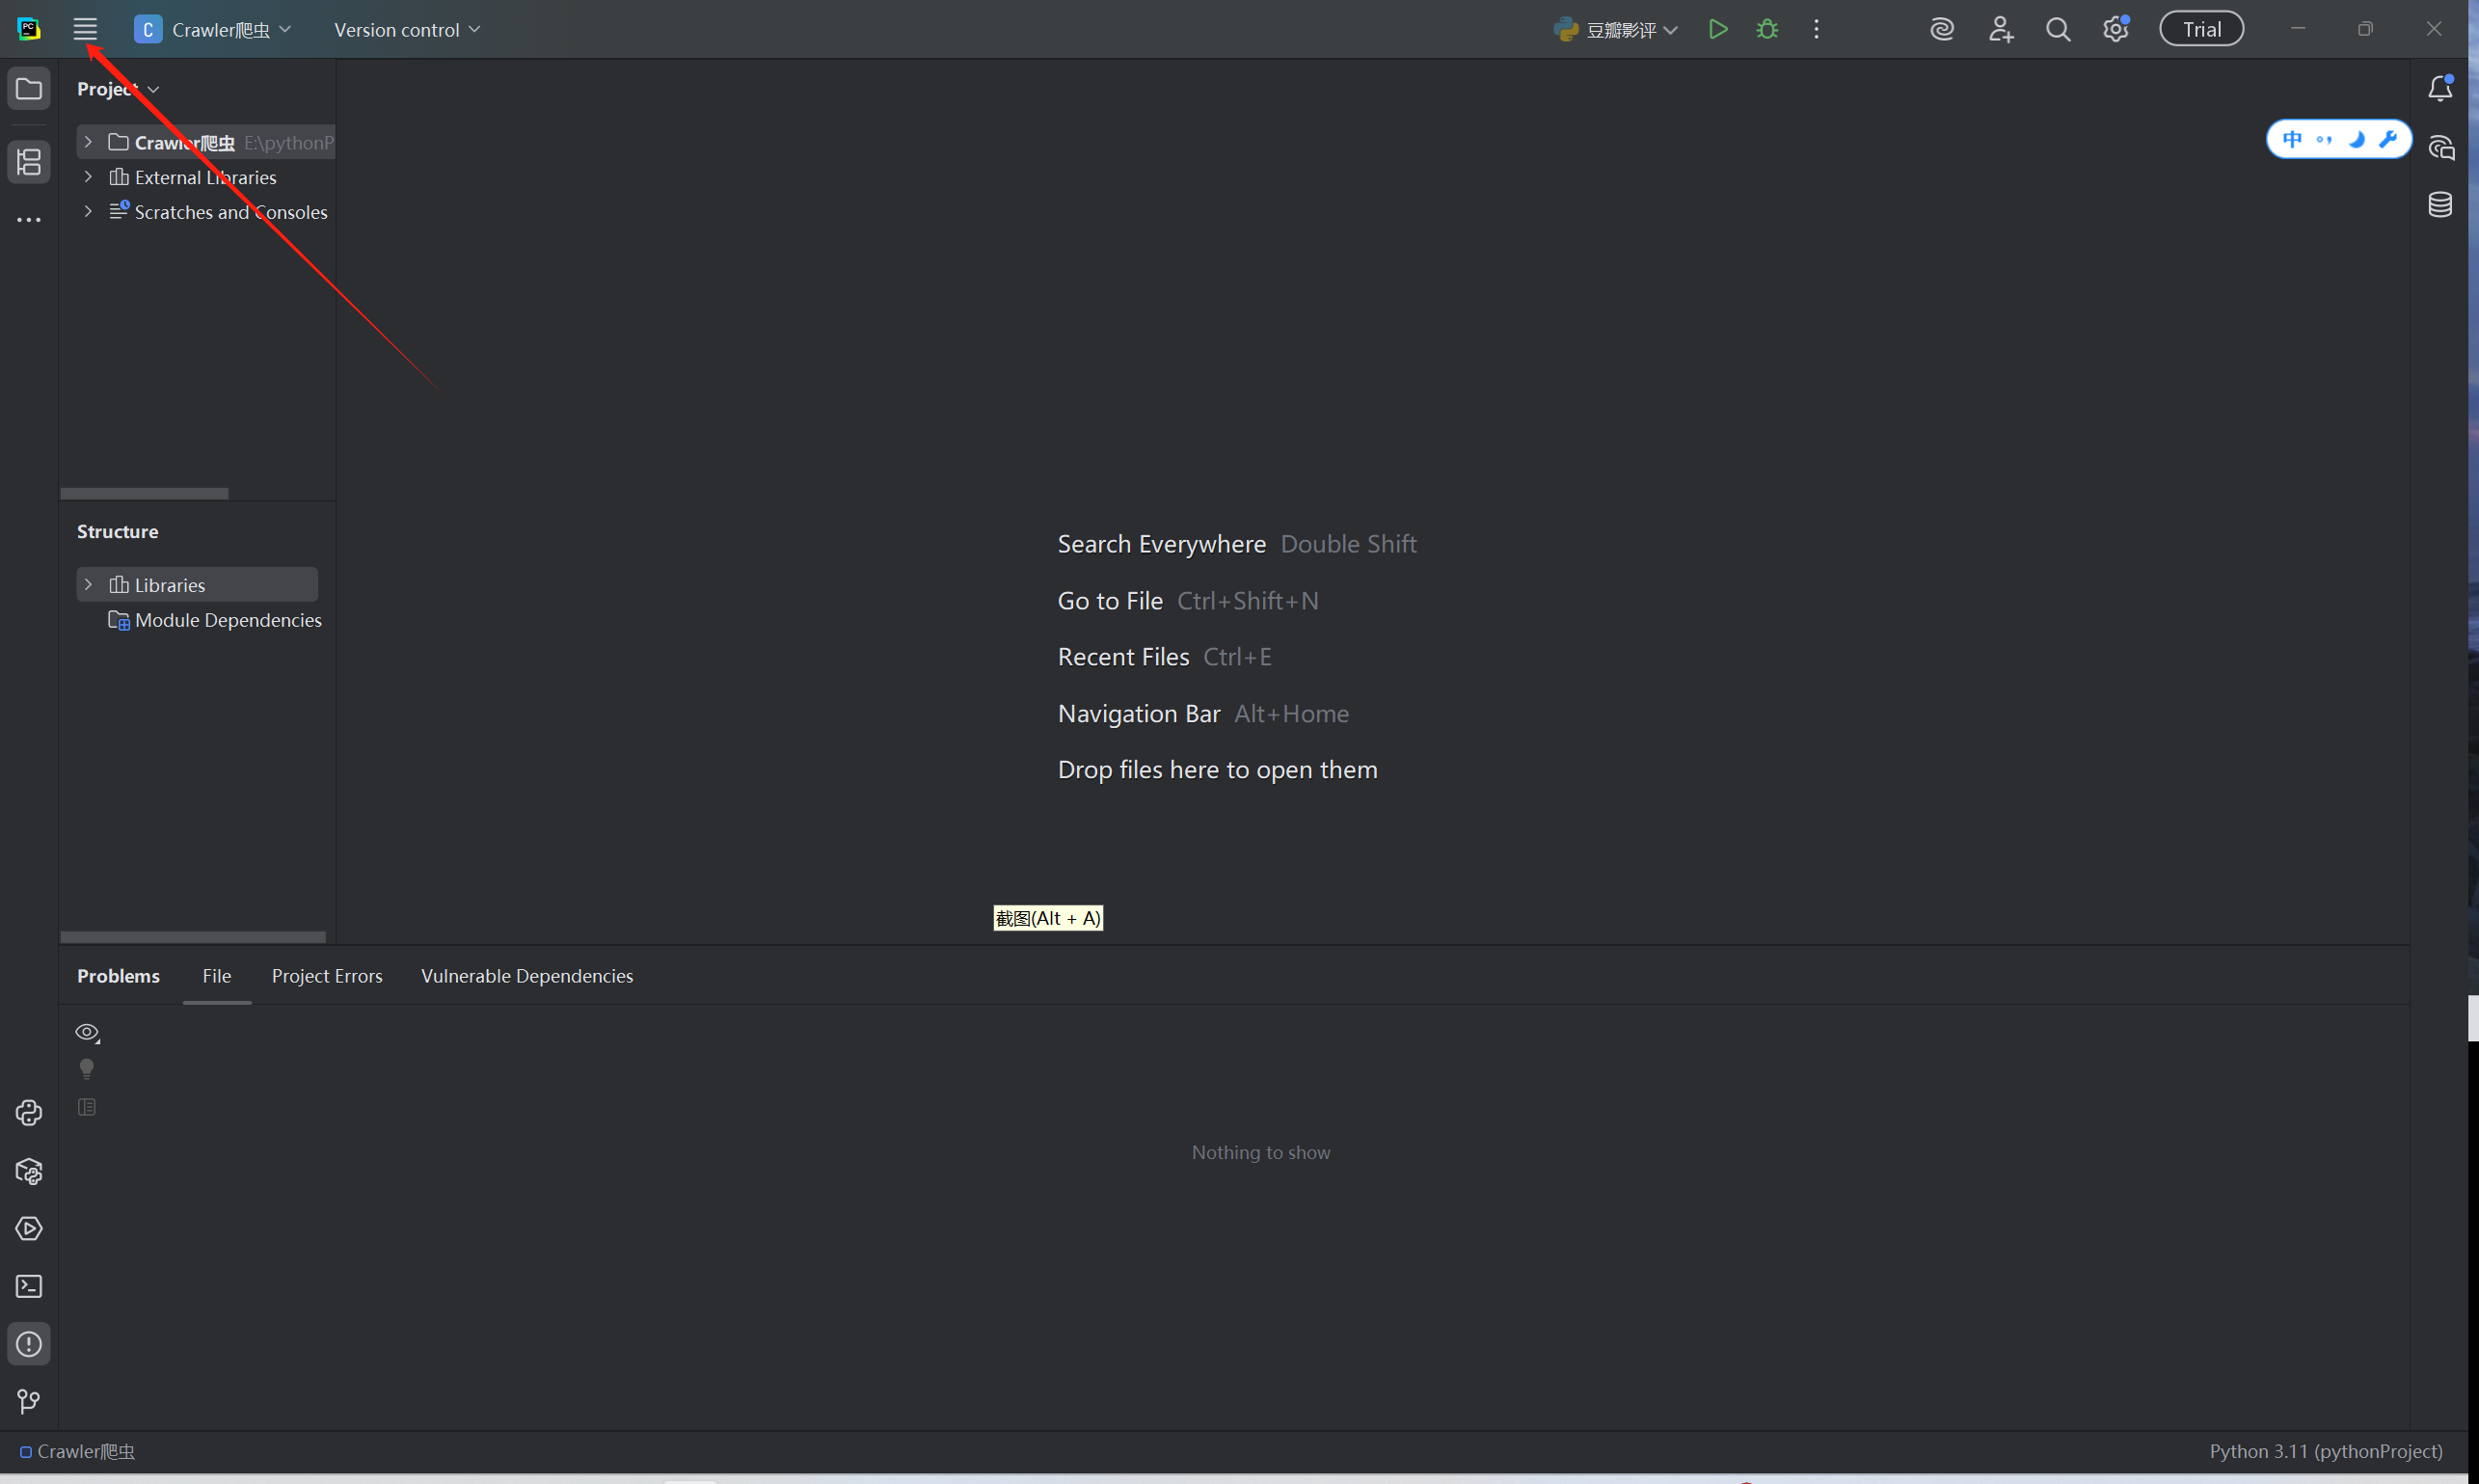Image resolution: width=2479 pixels, height=1484 pixels.
Task: Click the Python 3.11 interpreter status
Action: click(x=2325, y=1451)
